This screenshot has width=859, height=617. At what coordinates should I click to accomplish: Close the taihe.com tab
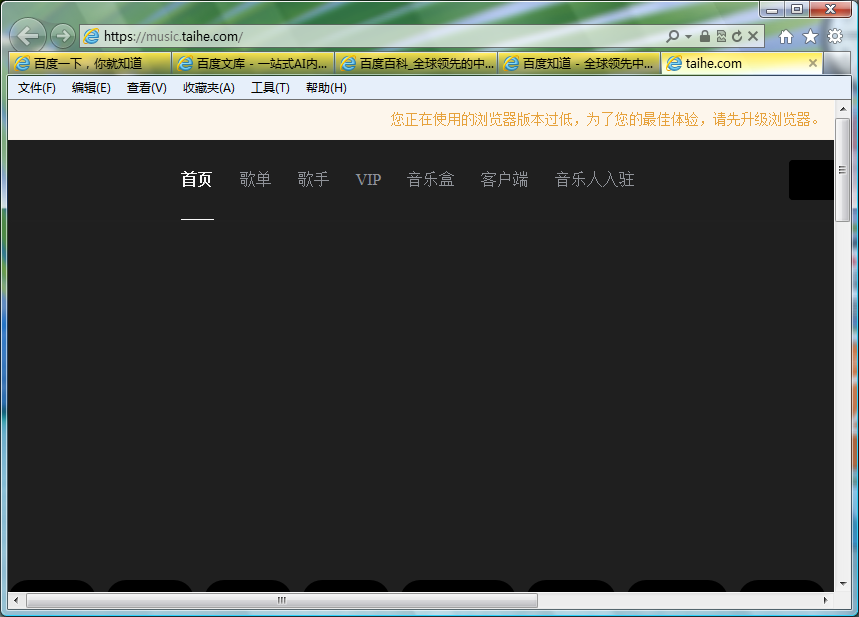pos(813,63)
